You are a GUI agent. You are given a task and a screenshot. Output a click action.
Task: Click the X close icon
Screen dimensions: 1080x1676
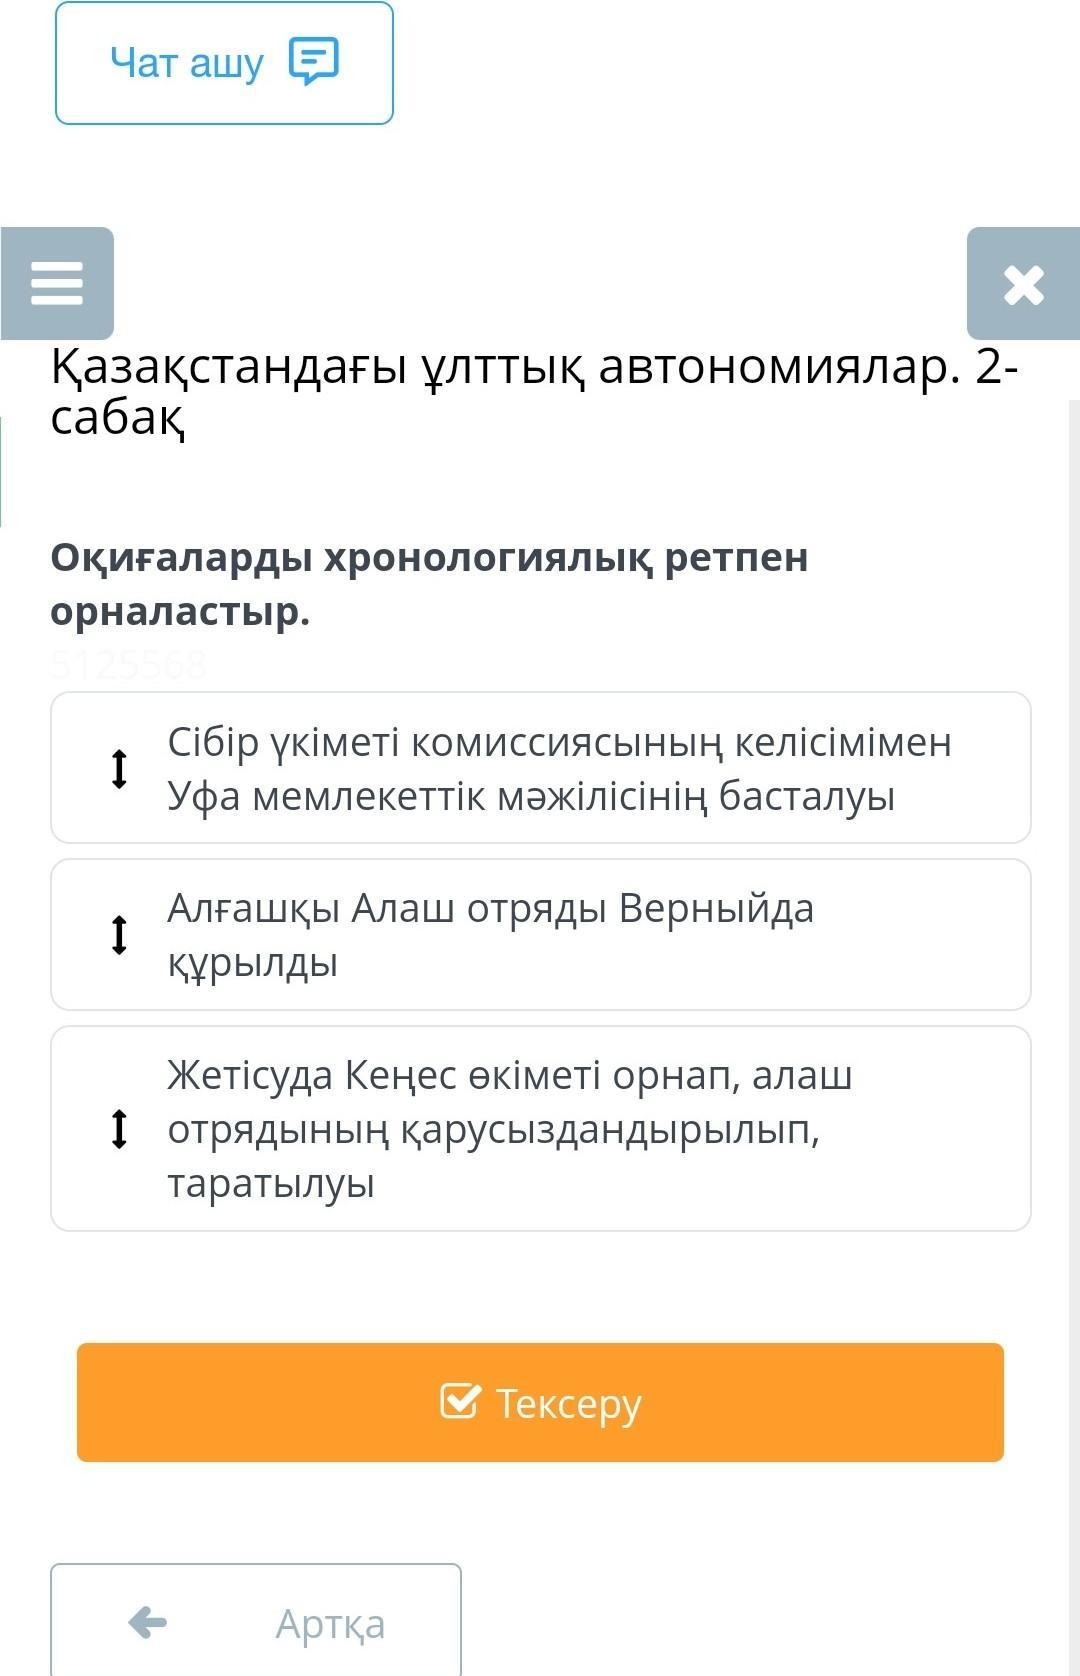(1023, 284)
